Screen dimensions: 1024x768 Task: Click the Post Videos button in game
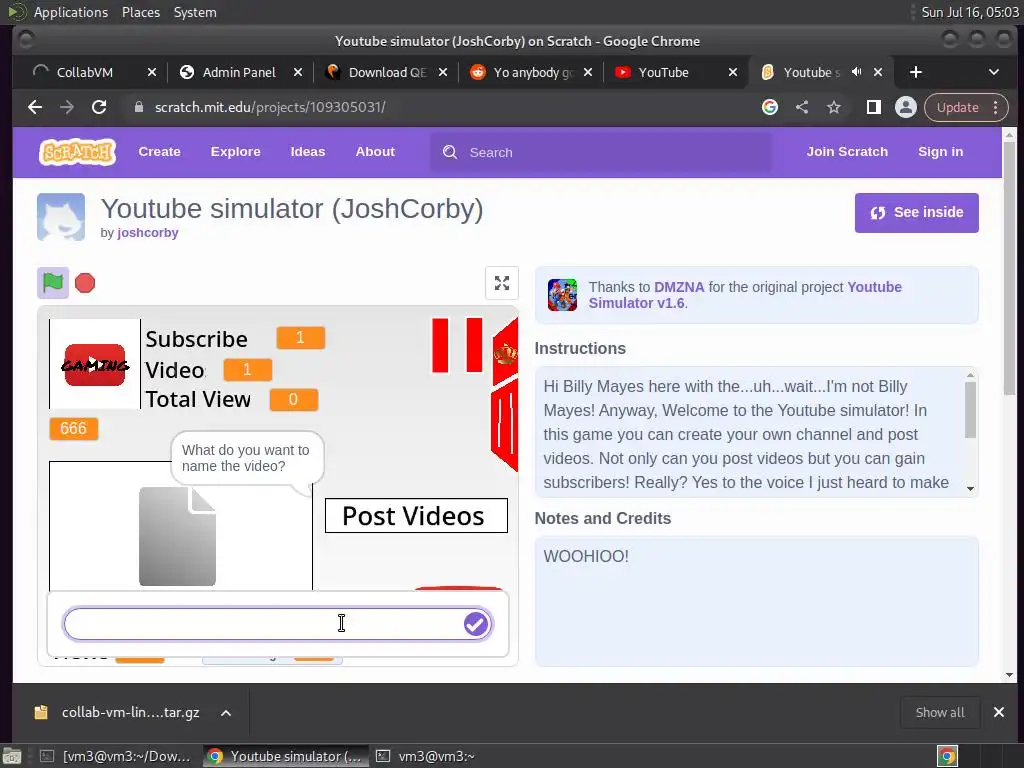(416, 516)
